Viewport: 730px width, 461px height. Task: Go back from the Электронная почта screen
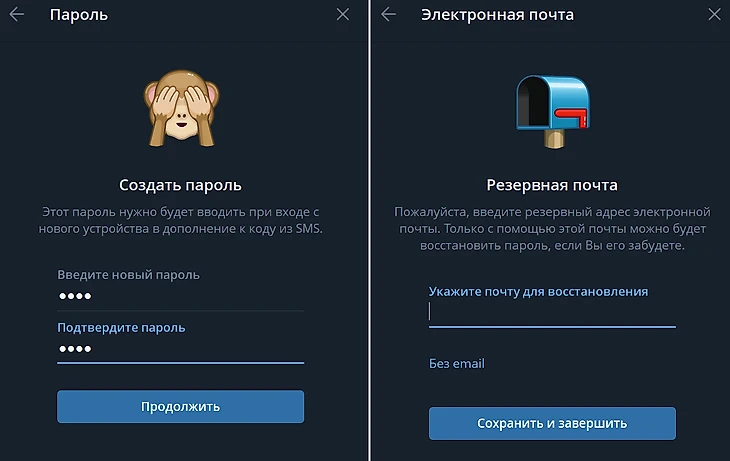[388, 14]
